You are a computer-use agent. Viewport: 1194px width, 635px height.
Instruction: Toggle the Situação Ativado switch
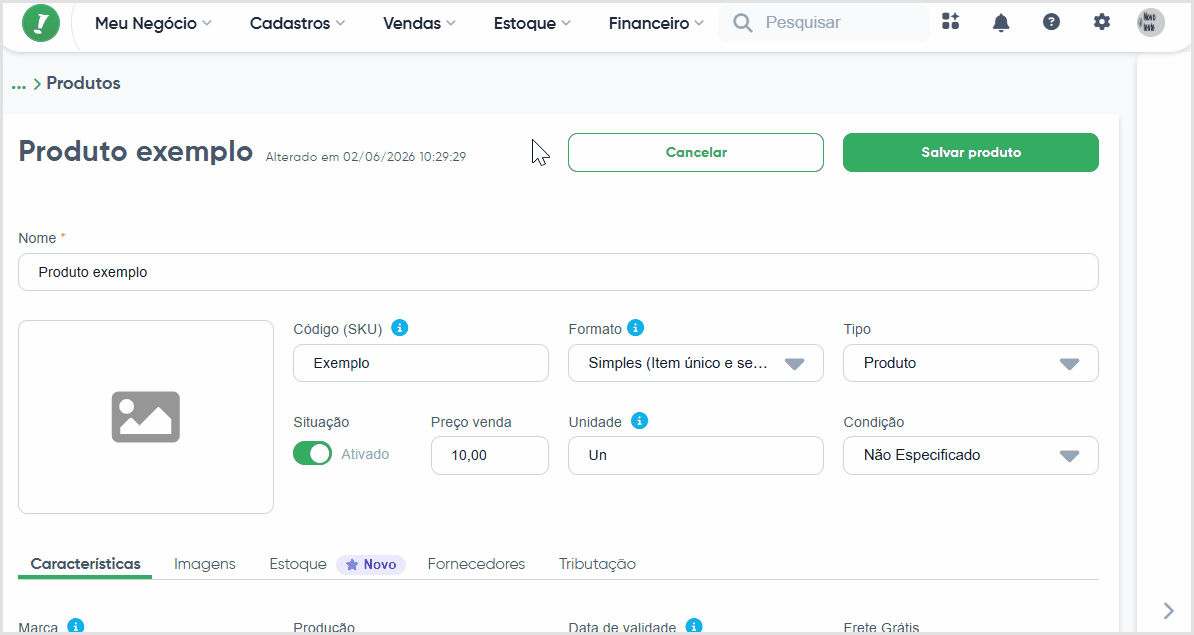(x=312, y=454)
